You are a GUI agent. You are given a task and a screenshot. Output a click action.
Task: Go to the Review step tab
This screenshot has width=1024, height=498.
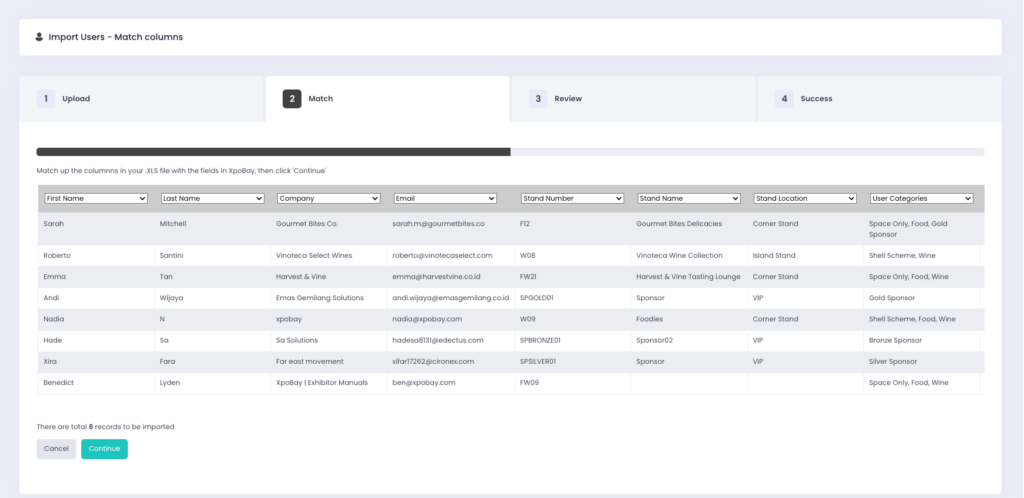coord(632,99)
